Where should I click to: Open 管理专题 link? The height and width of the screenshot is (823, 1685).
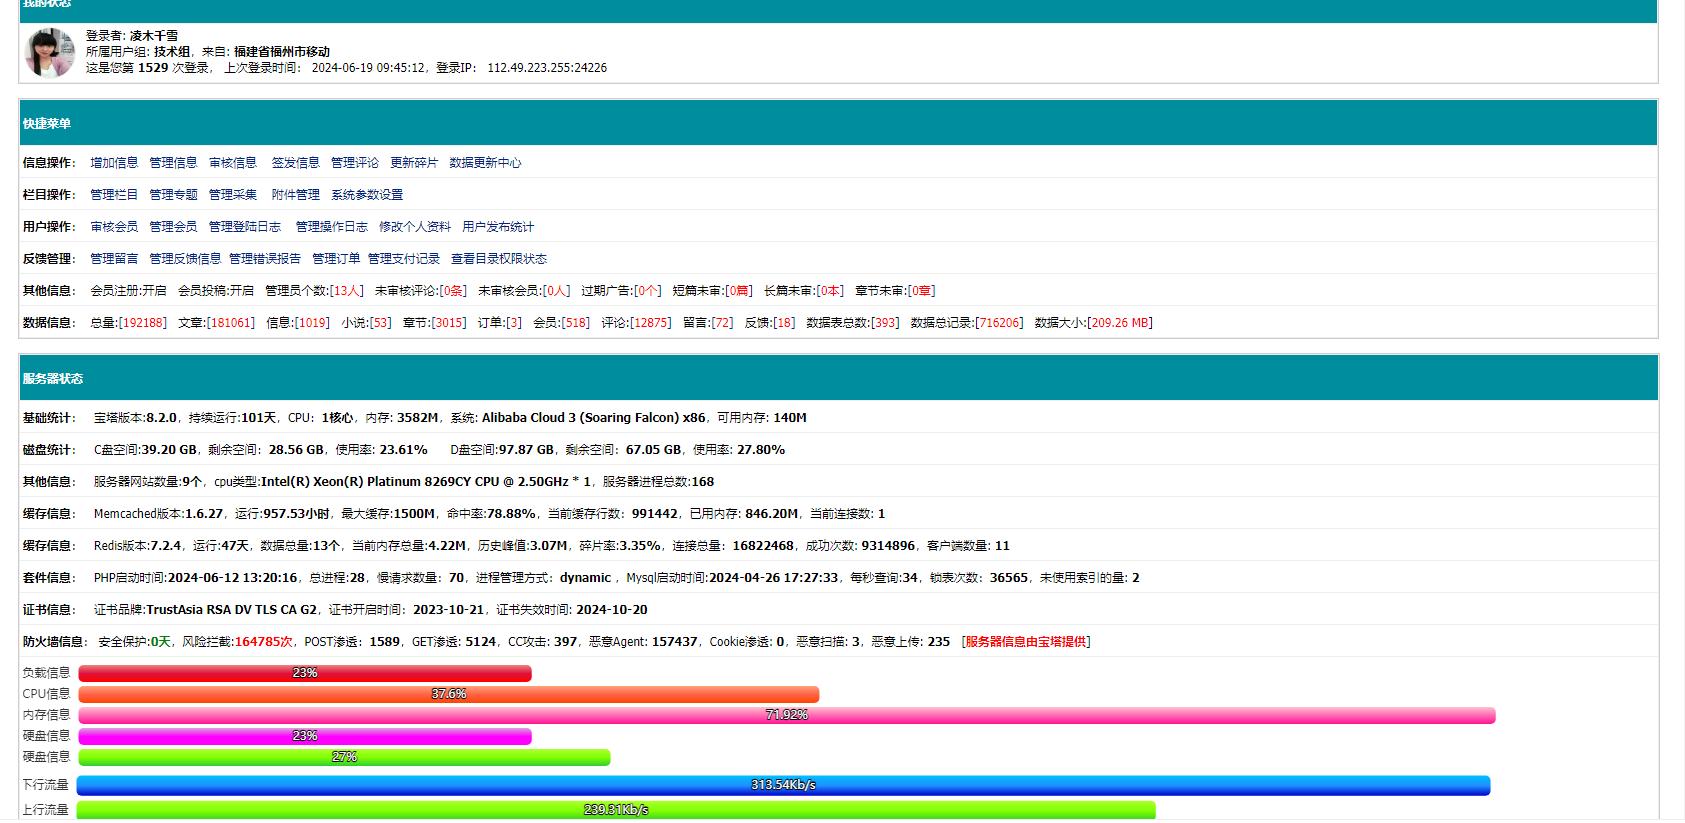pos(173,195)
